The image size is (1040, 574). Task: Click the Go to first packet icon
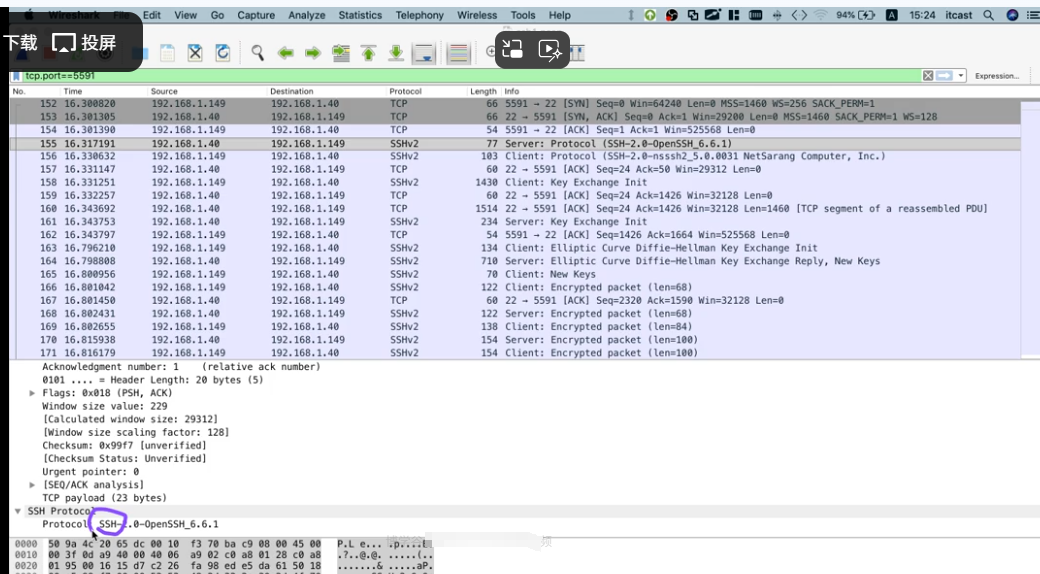[368, 52]
